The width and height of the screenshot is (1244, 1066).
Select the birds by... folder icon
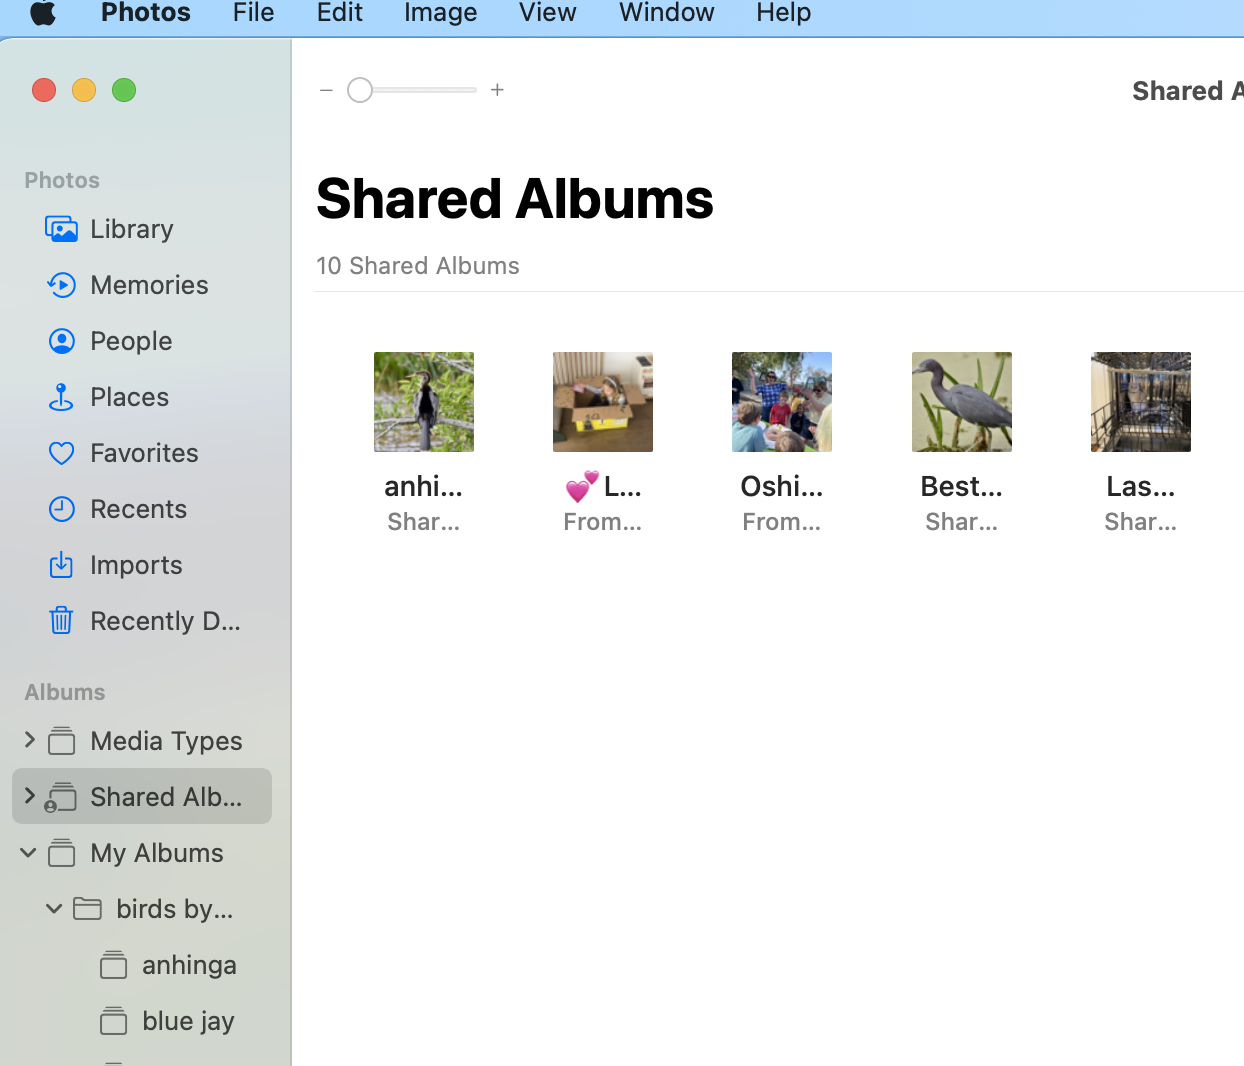coord(88,909)
